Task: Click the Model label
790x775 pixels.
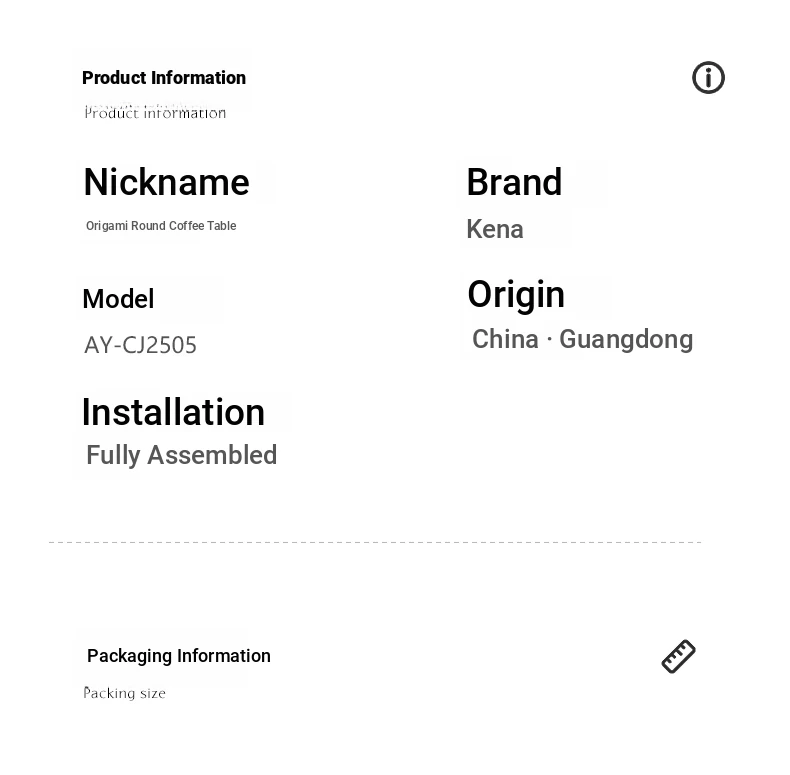Action: tap(118, 299)
